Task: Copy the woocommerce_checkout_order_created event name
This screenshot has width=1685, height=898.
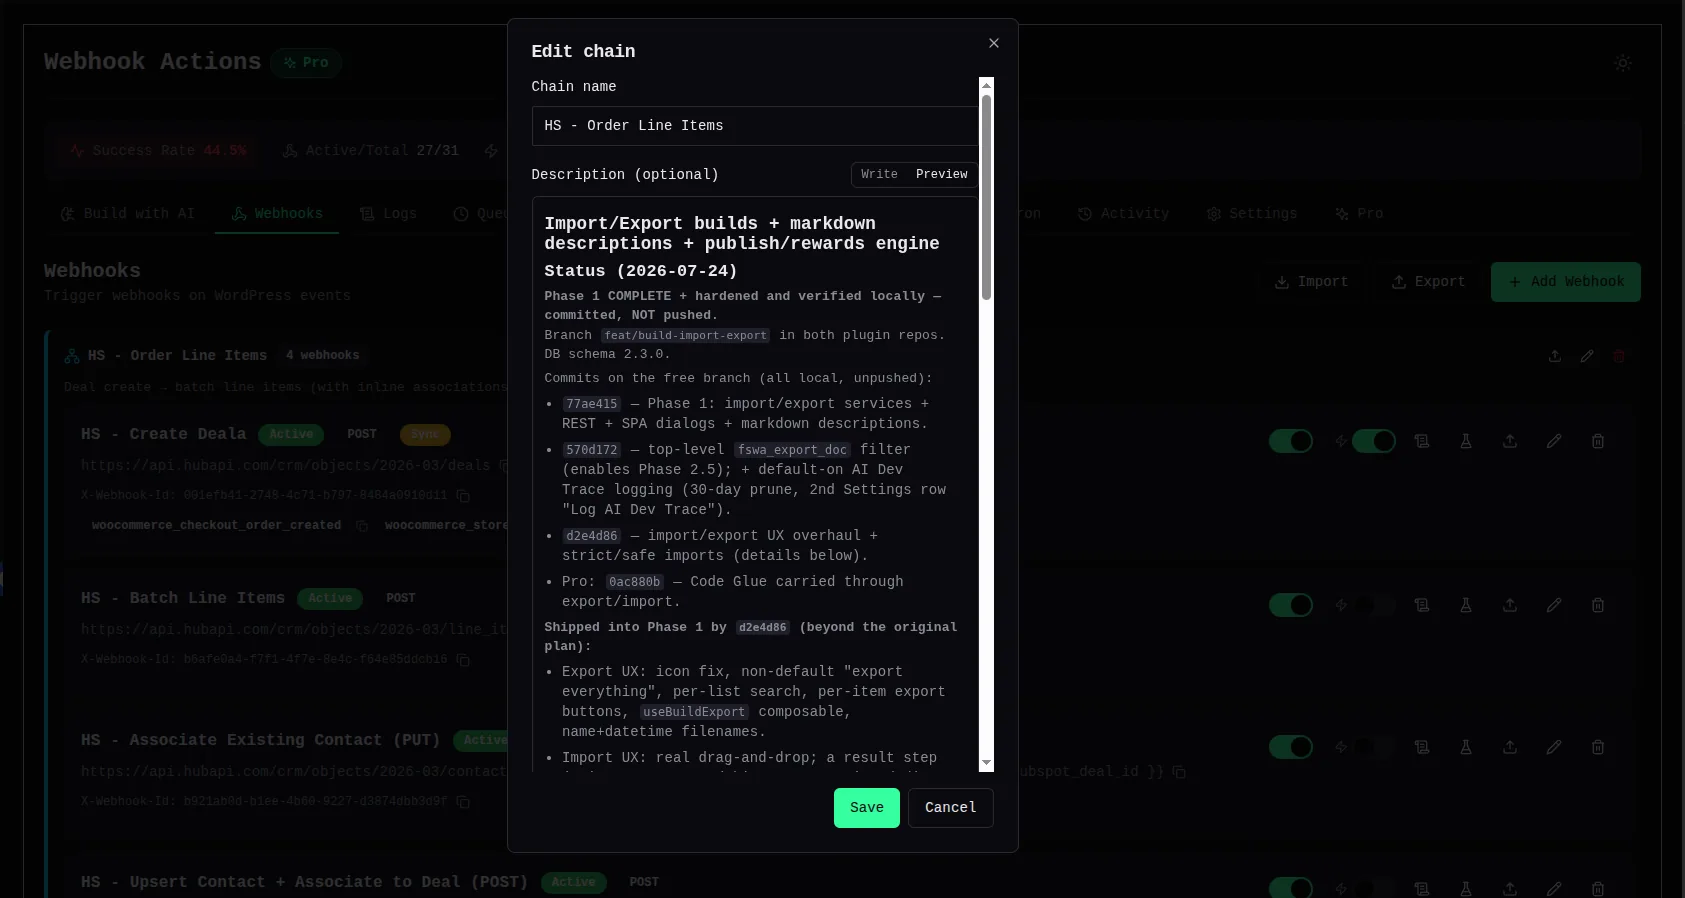Action: [x=362, y=526]
